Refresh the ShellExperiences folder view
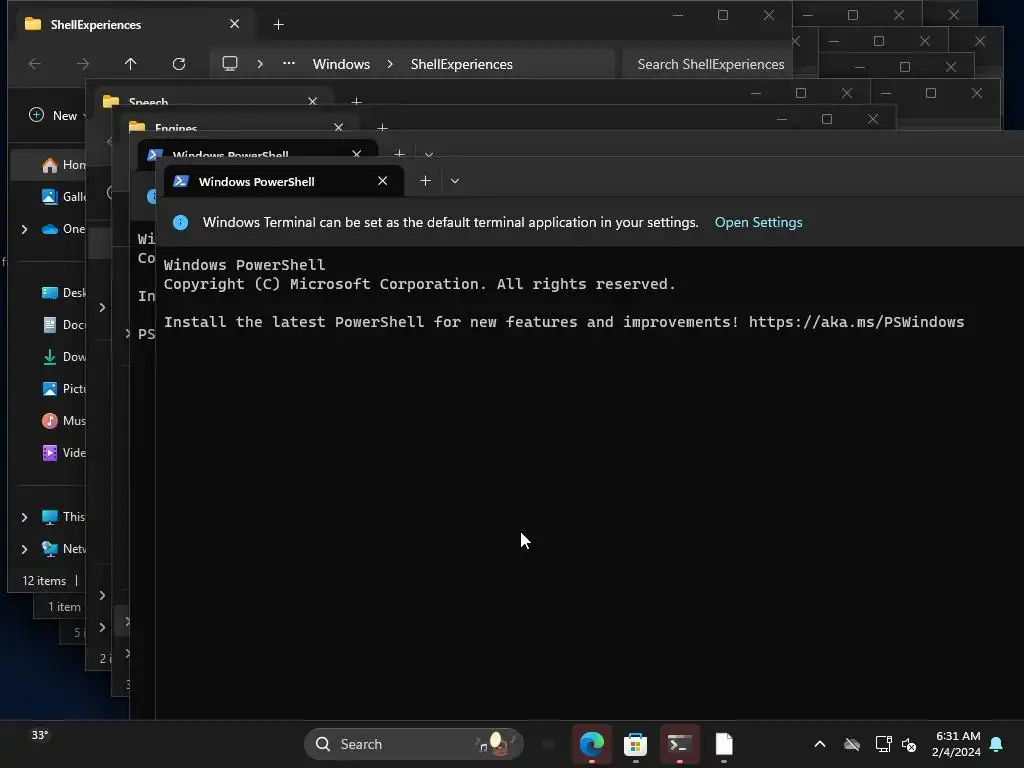This screenshot has height=768, width=1024. pyautogui.click(x=179, y=63)
